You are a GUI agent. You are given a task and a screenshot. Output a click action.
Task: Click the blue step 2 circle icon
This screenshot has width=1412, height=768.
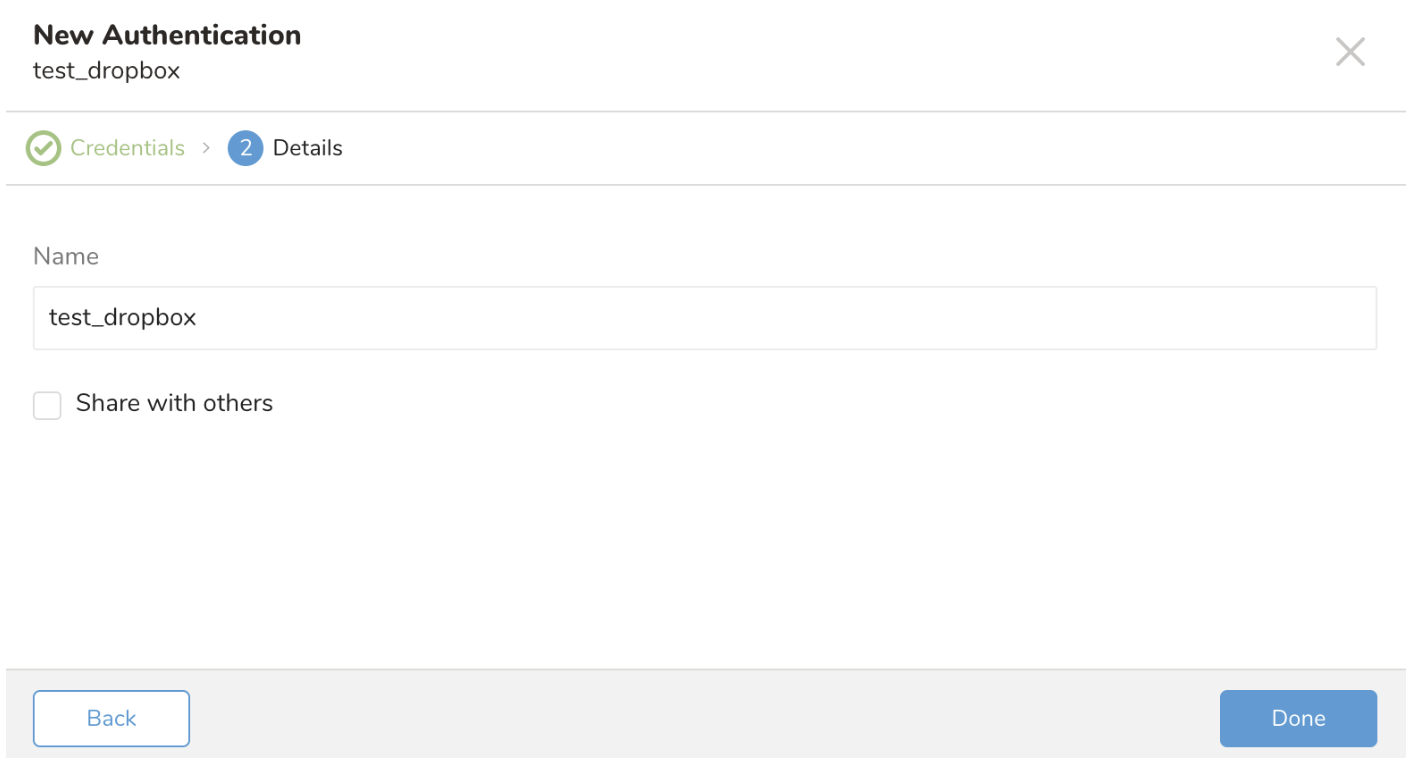coord(245,148)
